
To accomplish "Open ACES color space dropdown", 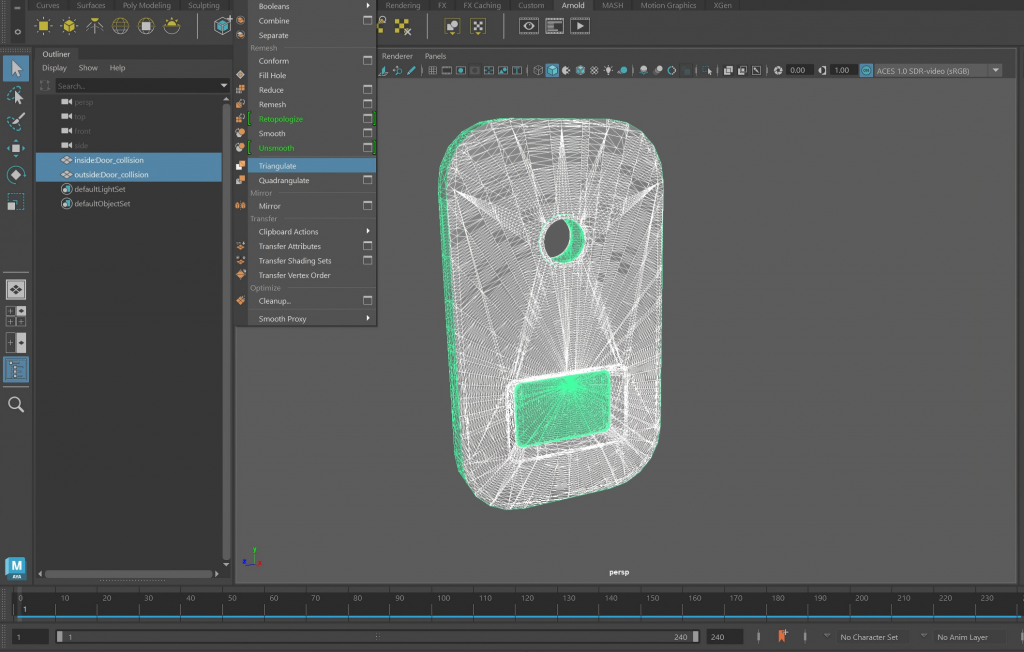I will (995, 71).
